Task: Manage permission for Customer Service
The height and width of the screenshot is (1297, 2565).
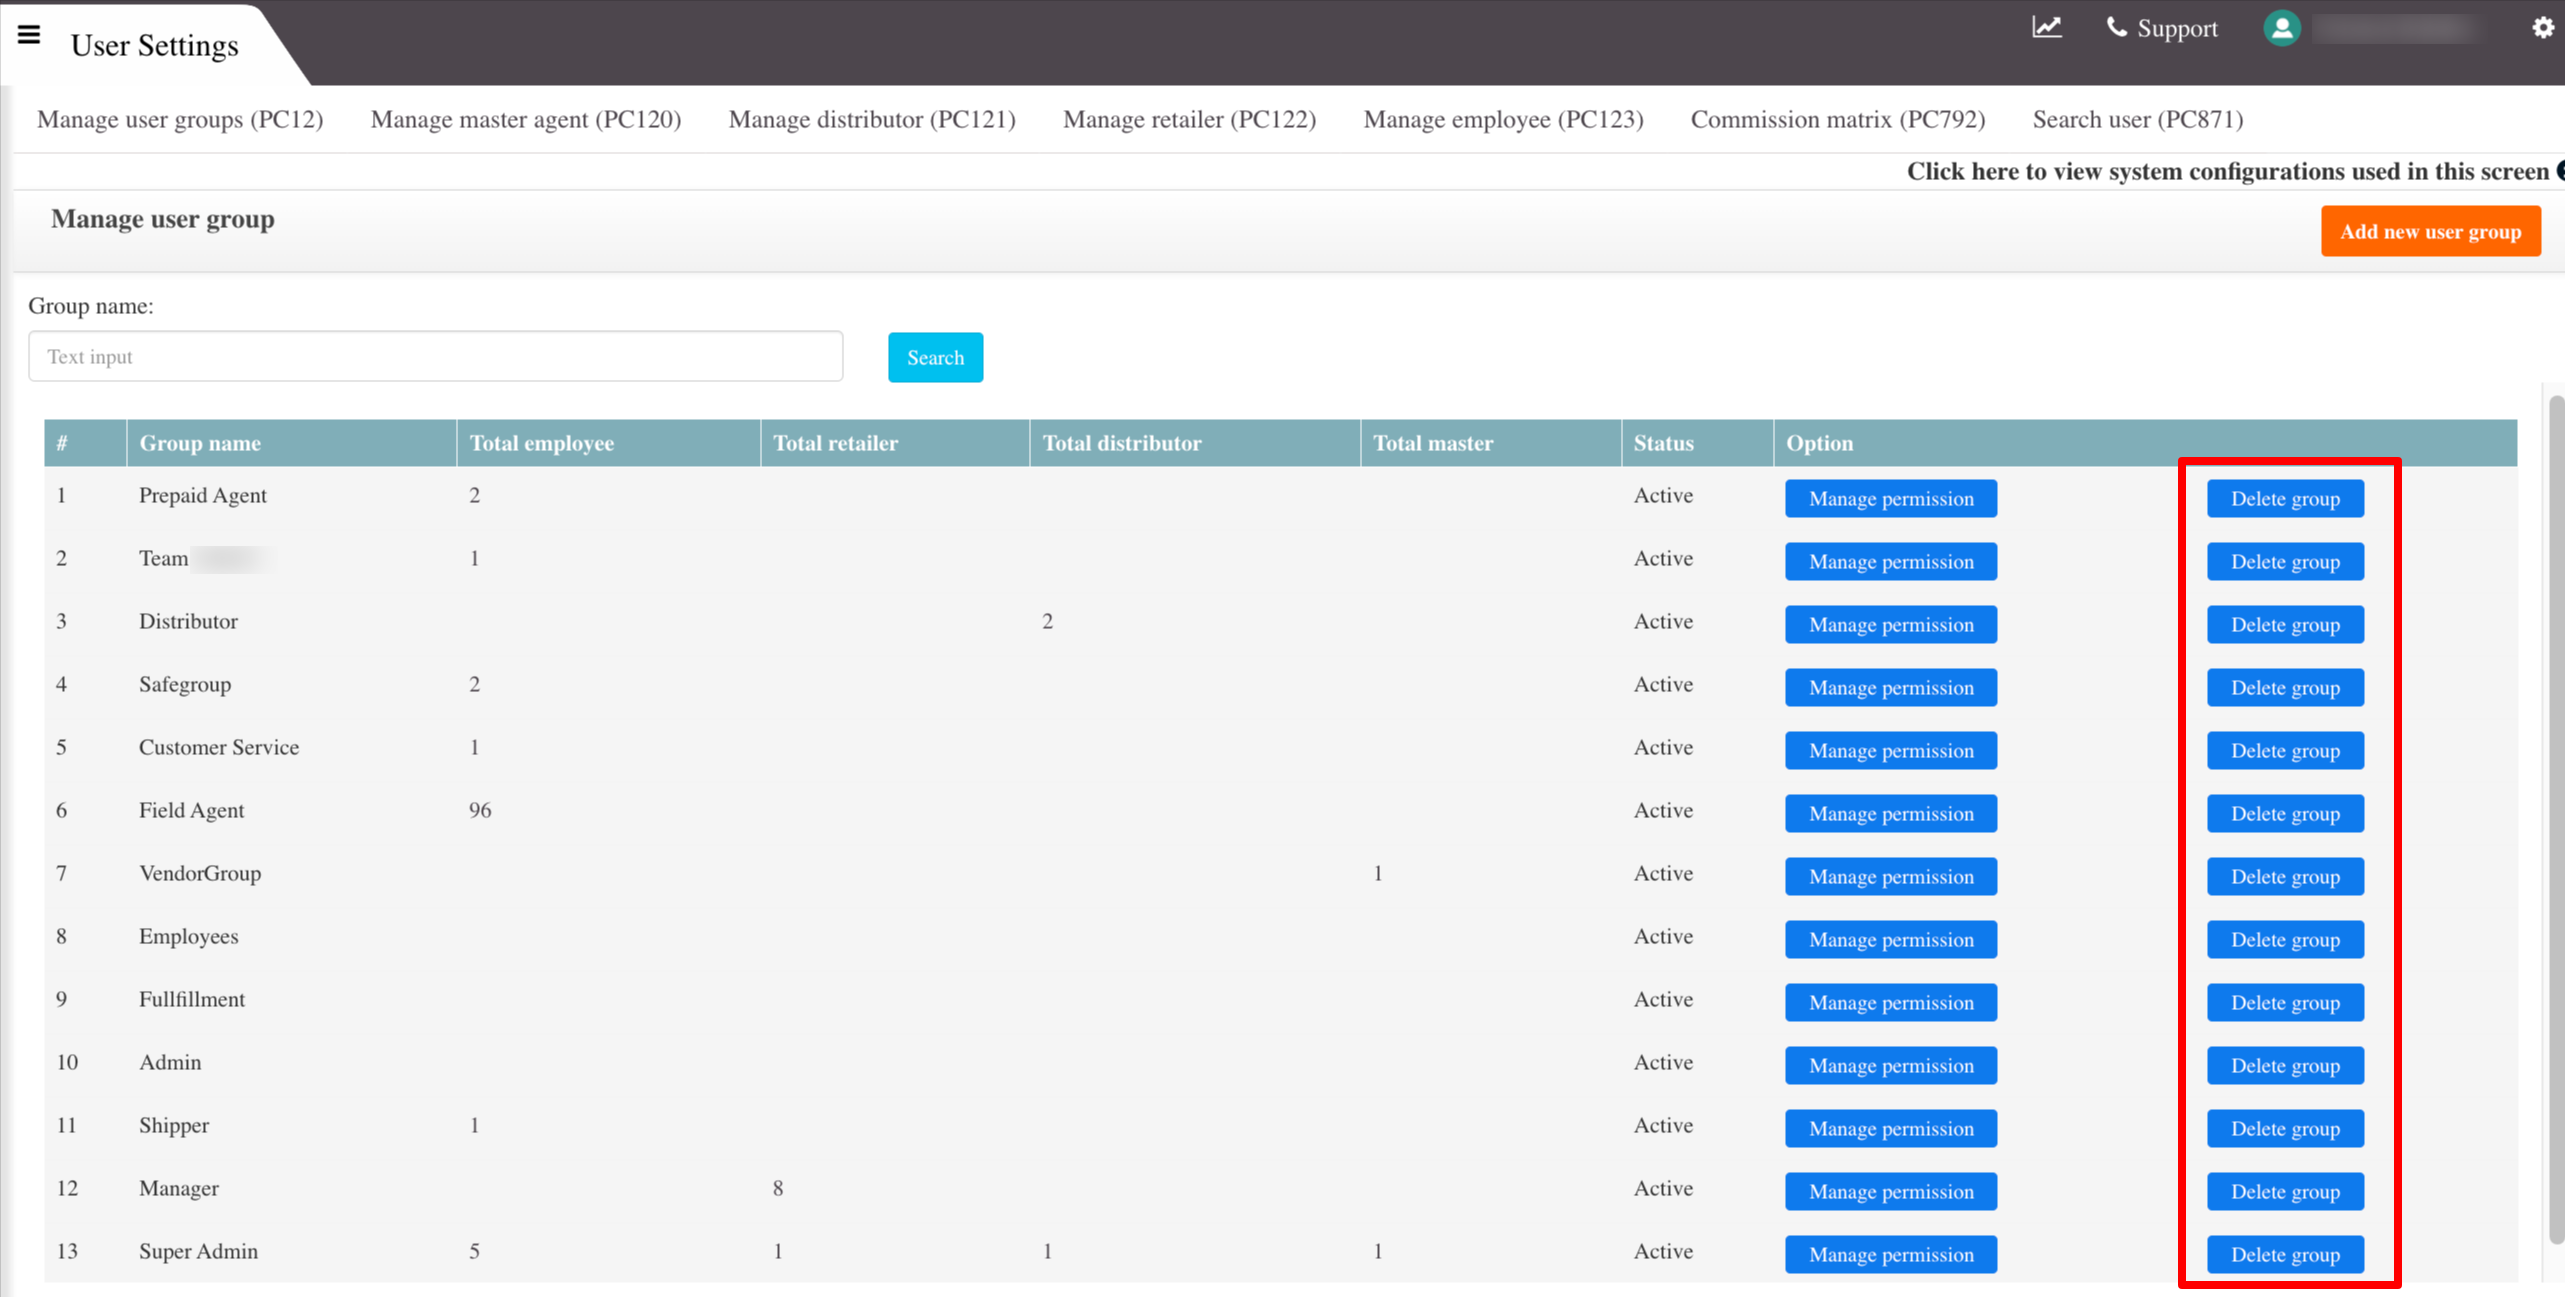Action: [1891, 750]
